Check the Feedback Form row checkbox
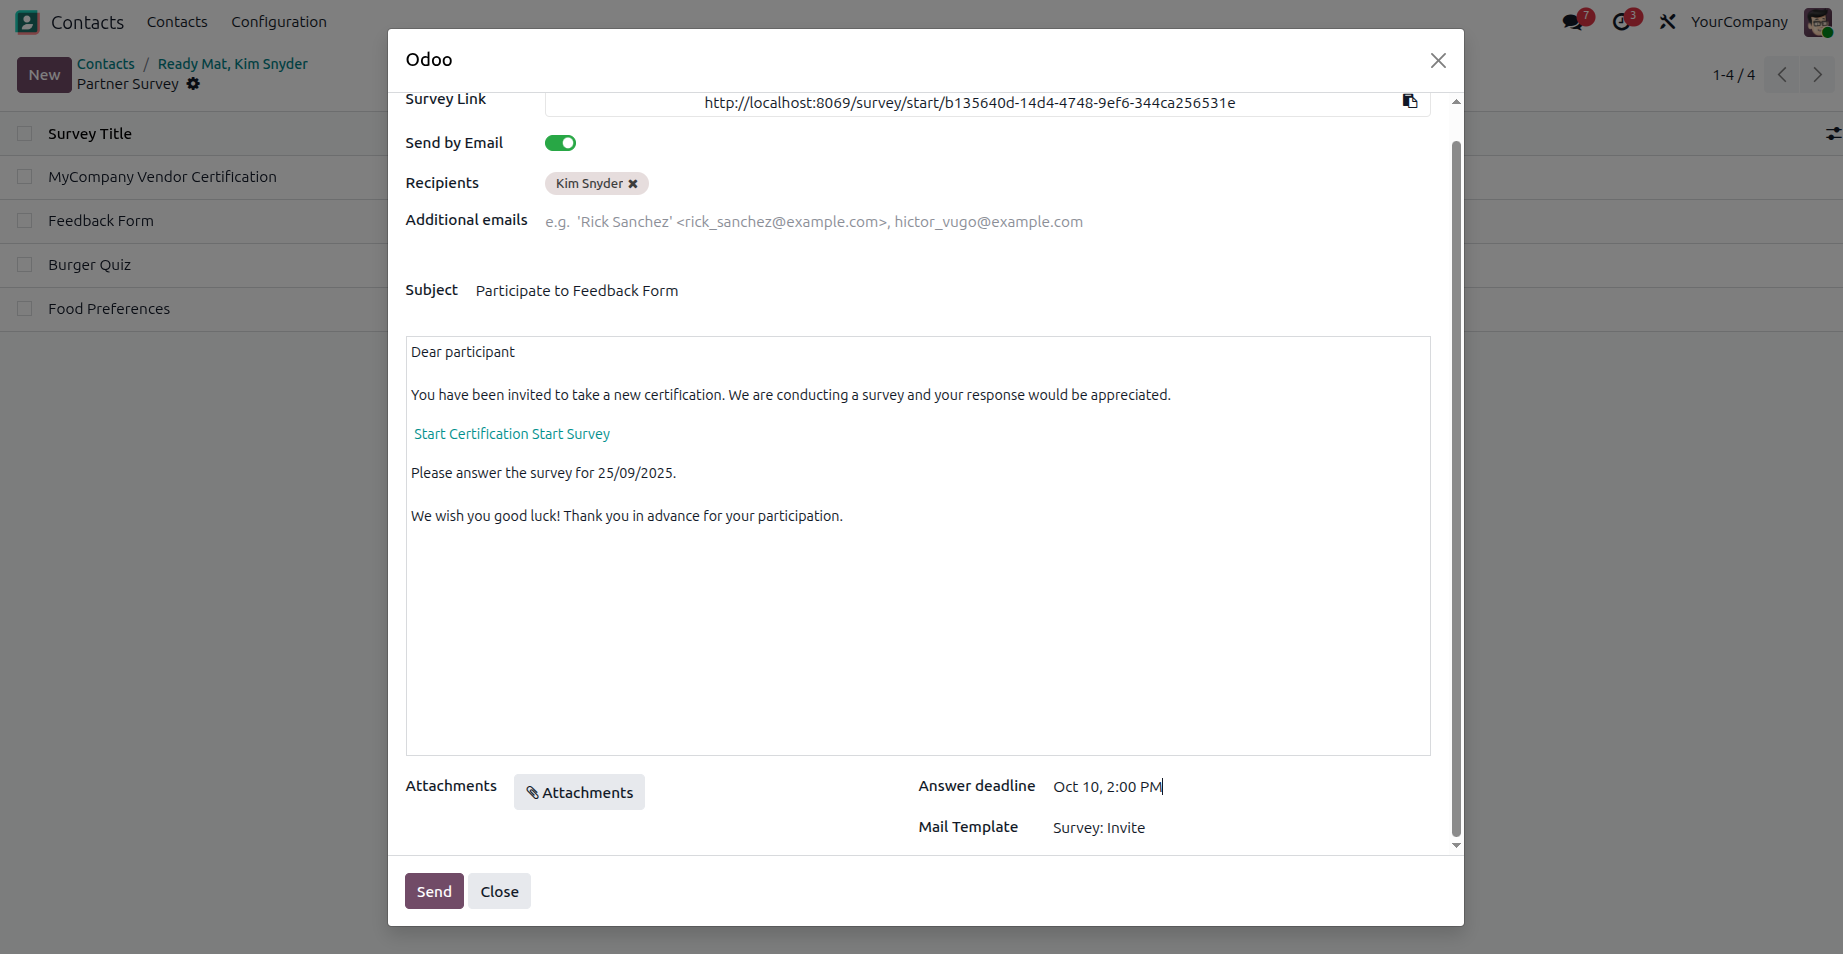 click(25, 221)
